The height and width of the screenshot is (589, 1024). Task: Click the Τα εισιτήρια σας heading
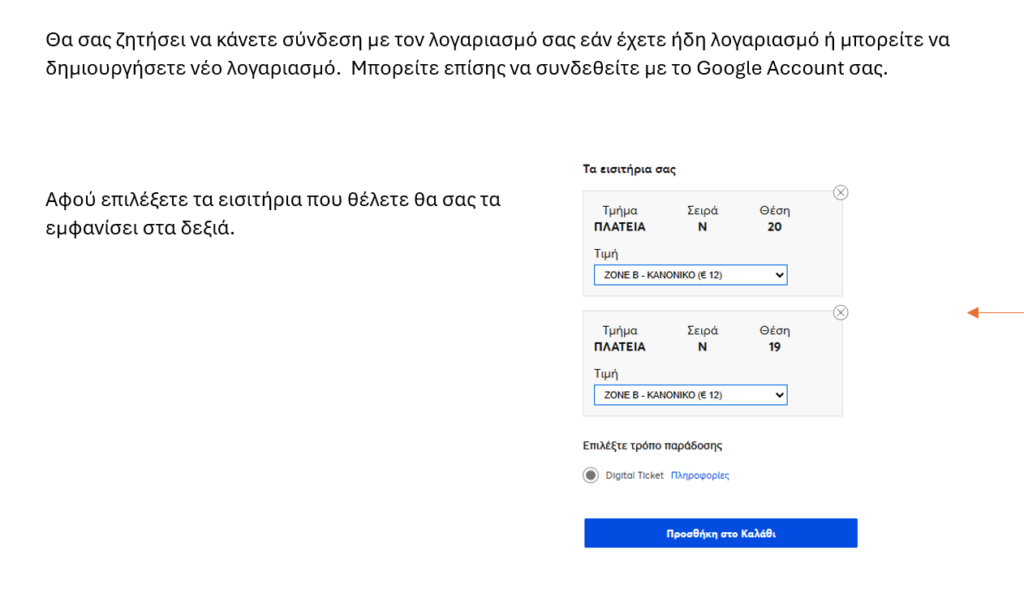629,169
